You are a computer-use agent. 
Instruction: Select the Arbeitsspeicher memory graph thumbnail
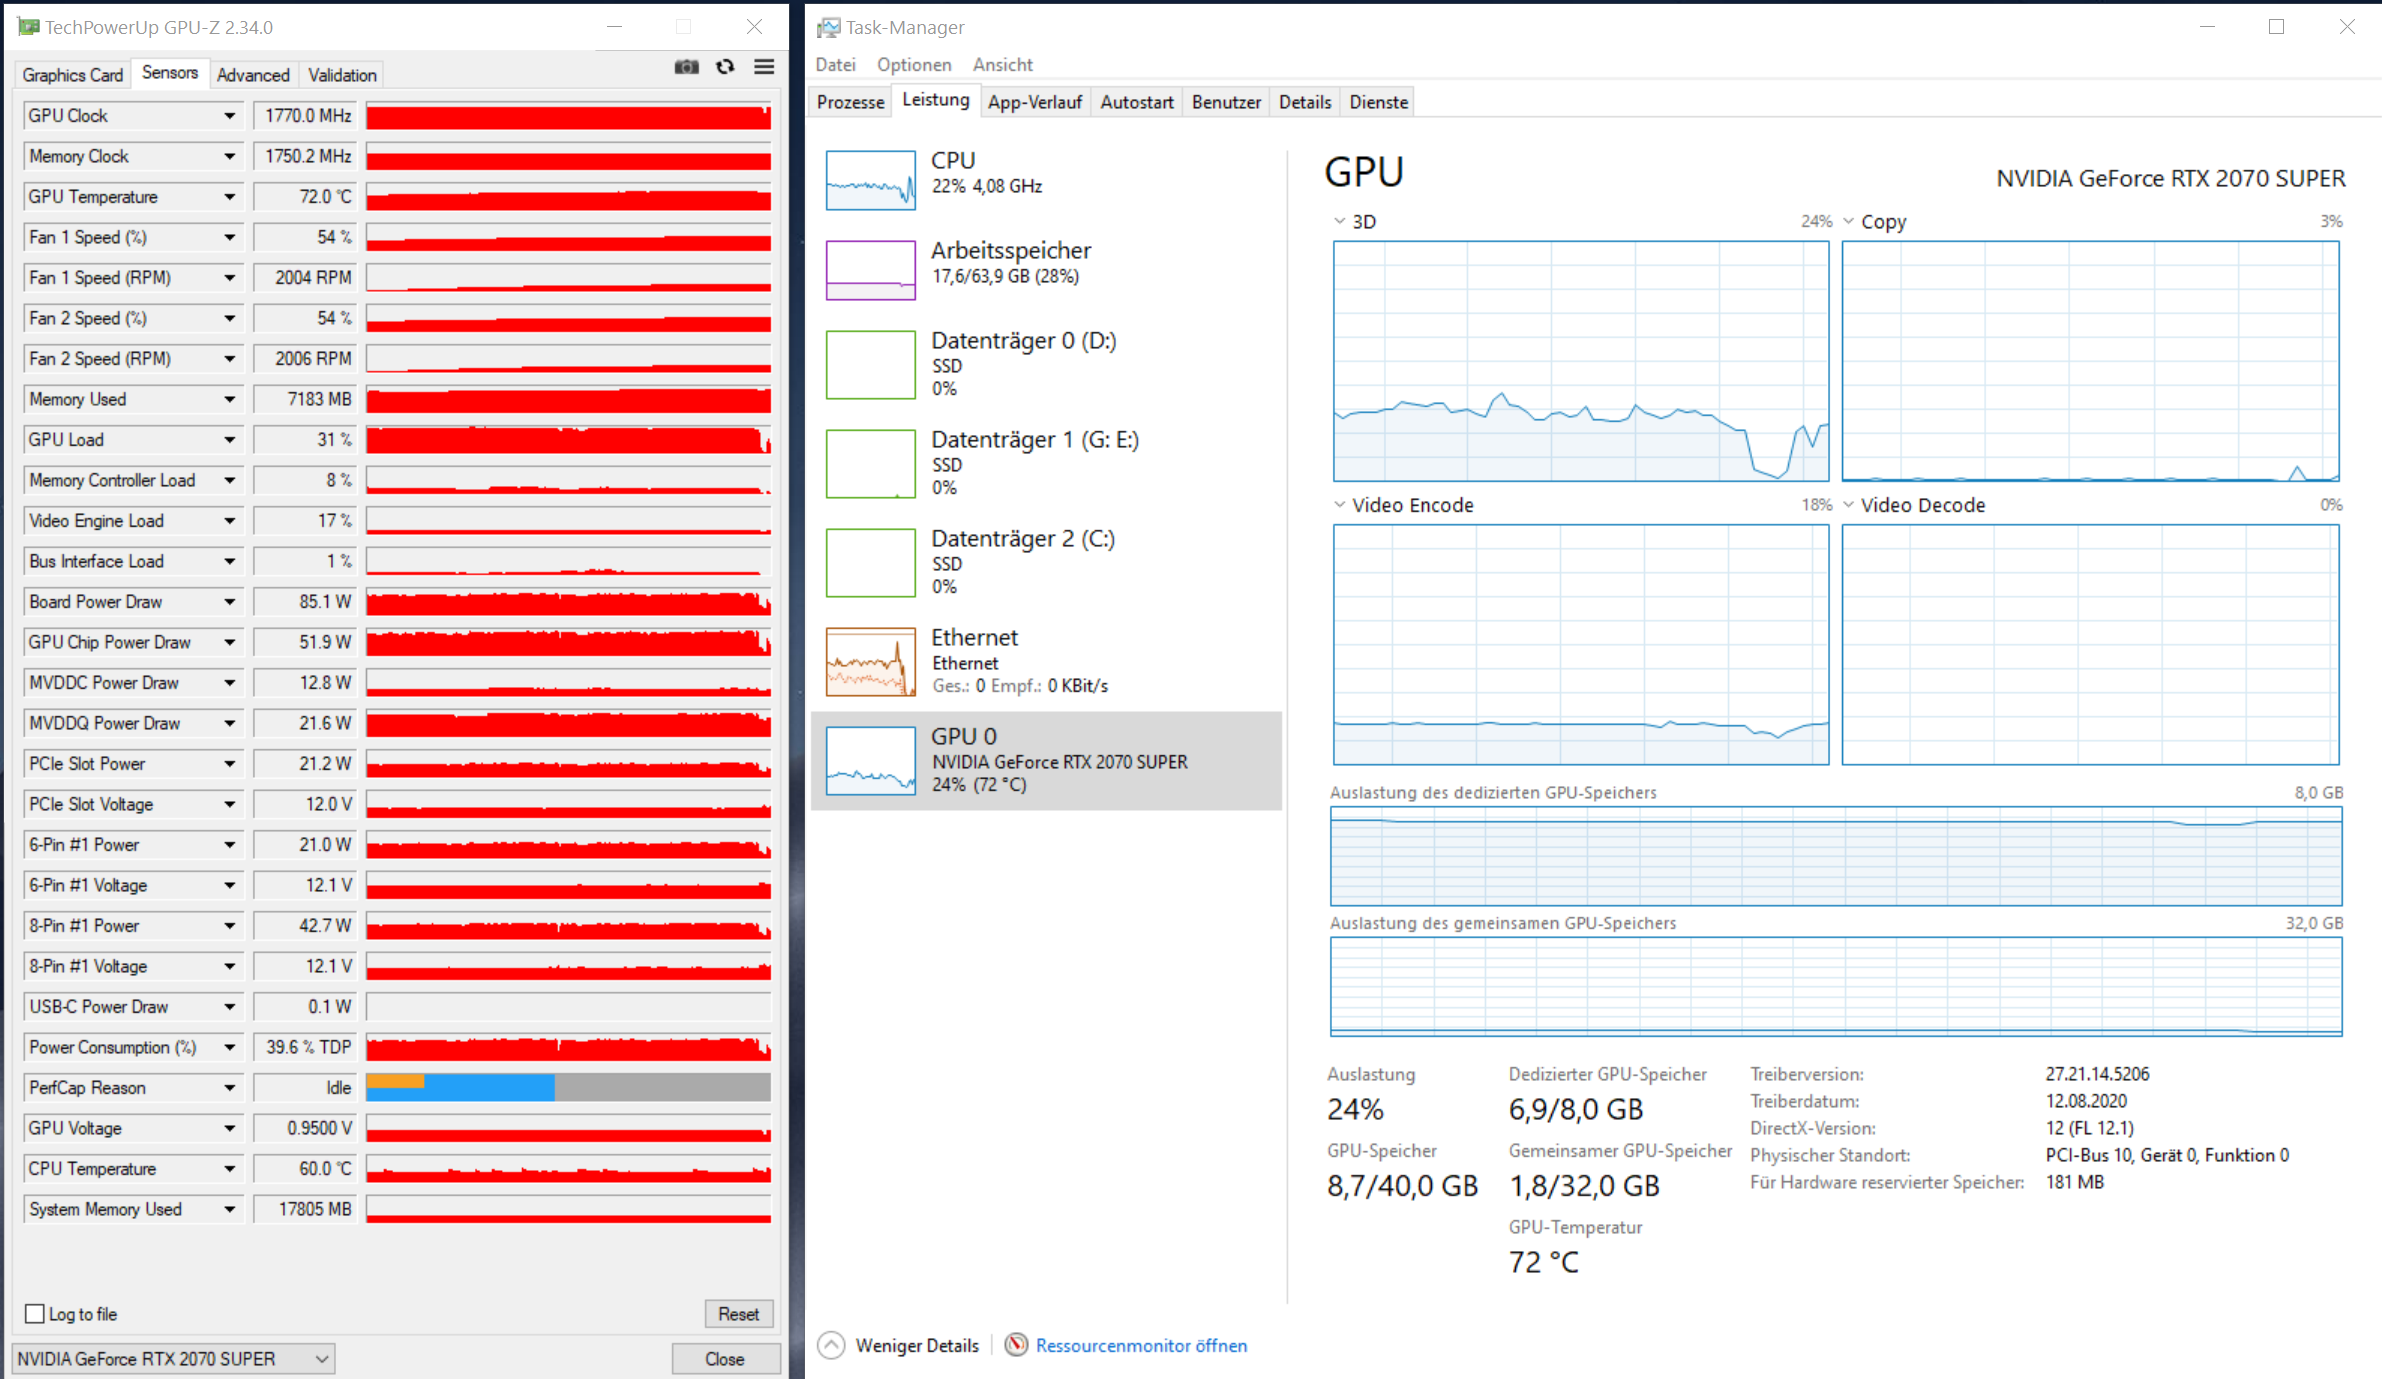pyautogui.click(x=870, y=270)
